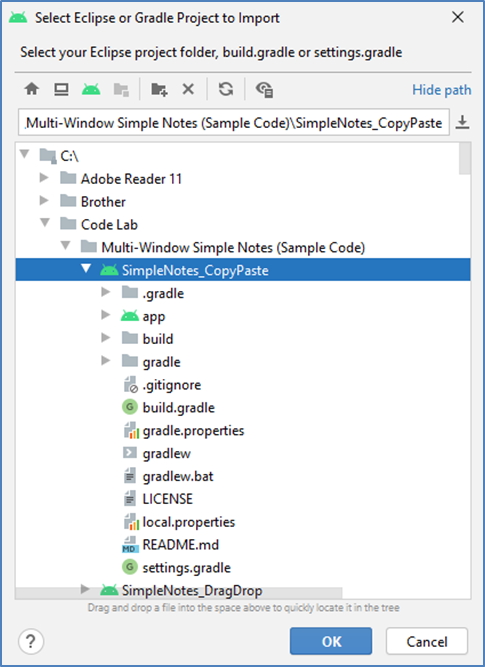The width and height of the screenshot is (485, 667).
Task: Click the vertical scrollbar thumb
Action: coord(465,159)
